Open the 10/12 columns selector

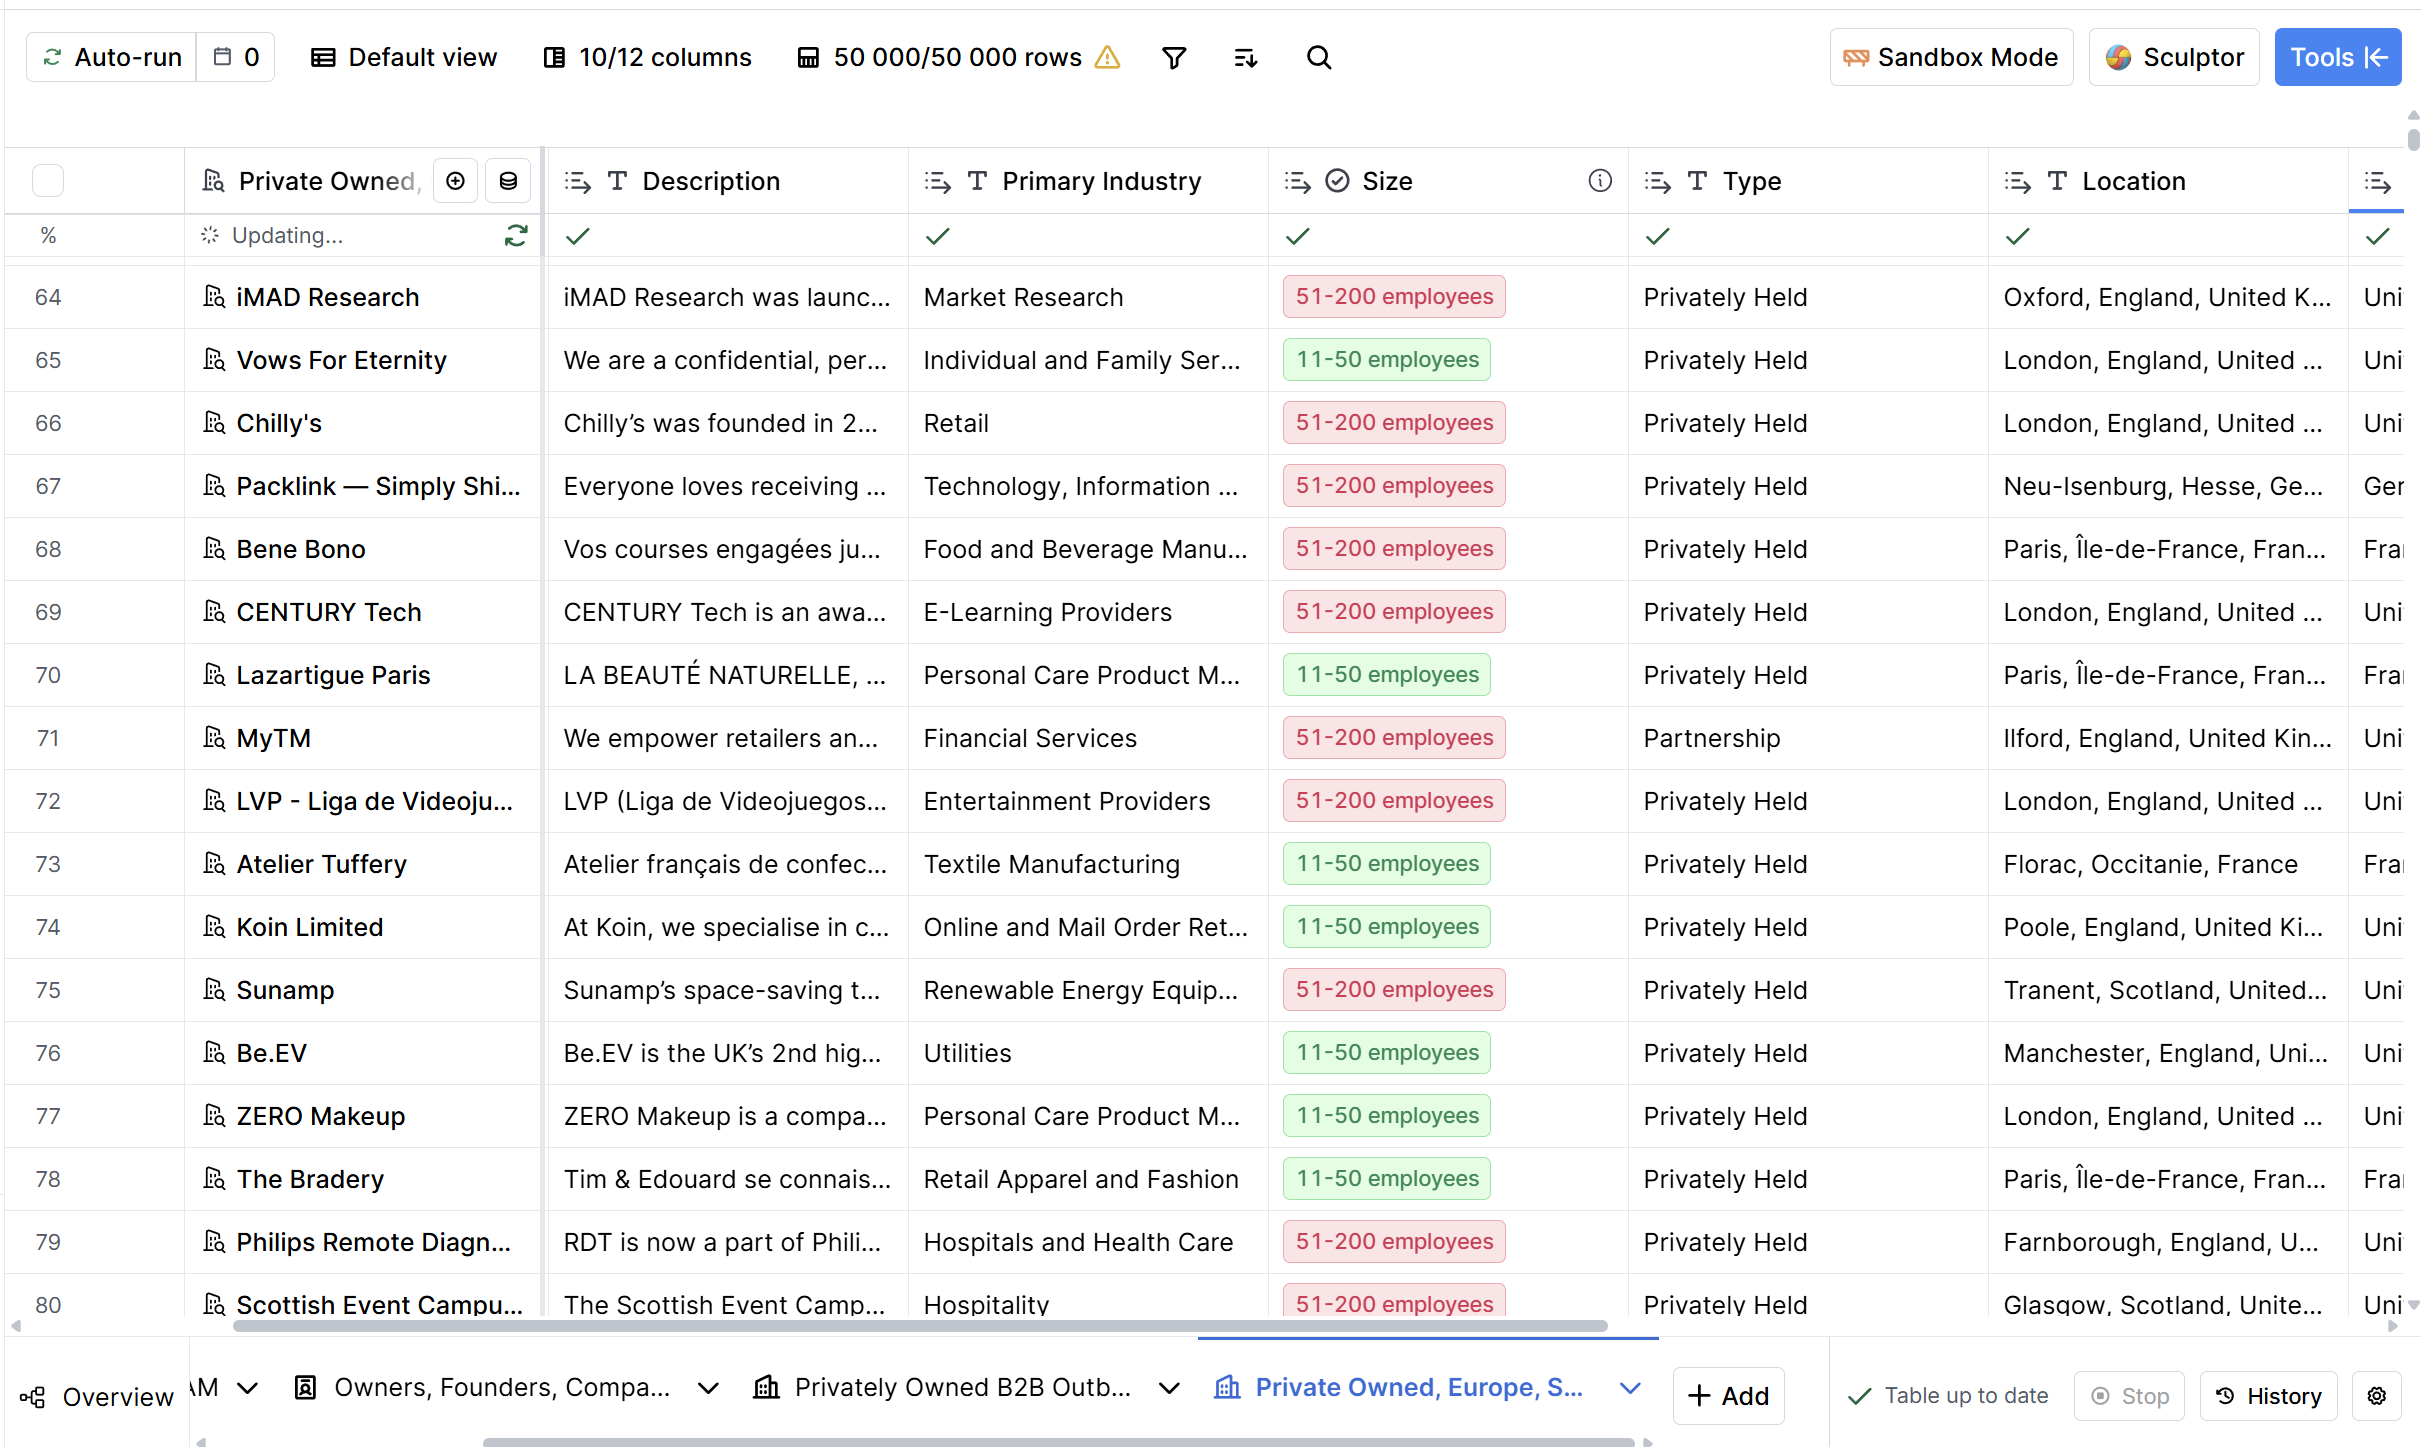click(x=648, y=58)
